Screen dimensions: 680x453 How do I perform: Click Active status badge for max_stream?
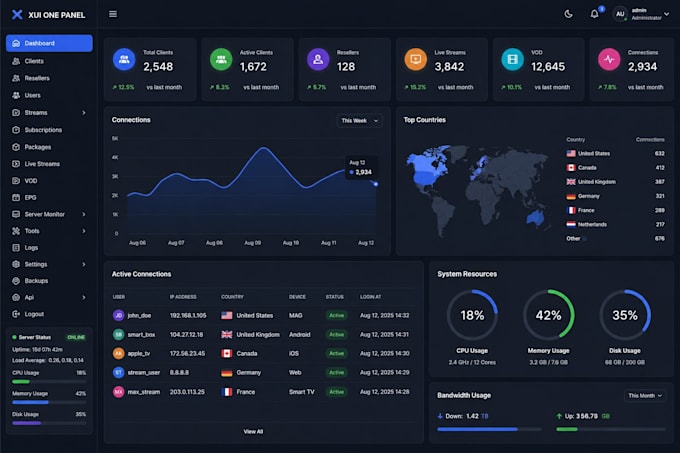337,392
